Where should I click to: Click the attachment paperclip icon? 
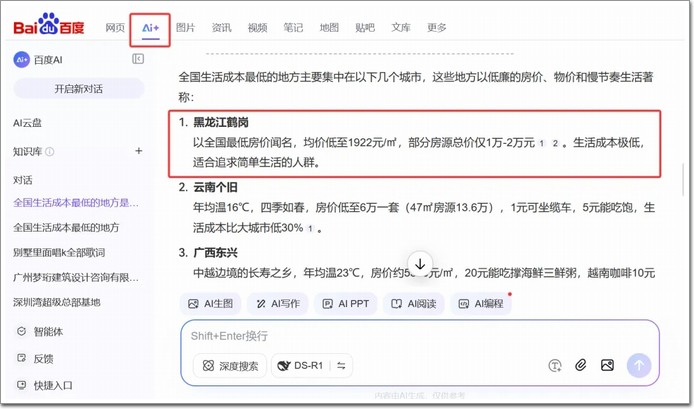coord(582,366)
